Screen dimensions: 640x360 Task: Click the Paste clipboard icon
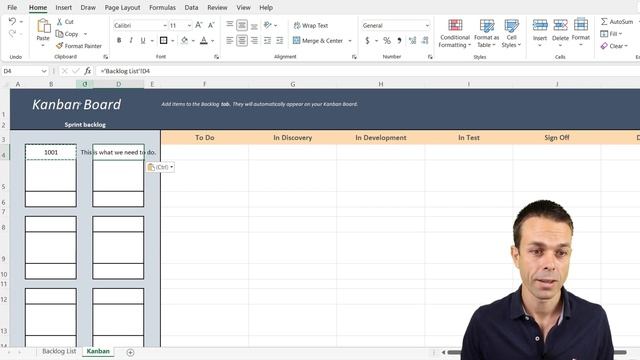pos(43,26)
